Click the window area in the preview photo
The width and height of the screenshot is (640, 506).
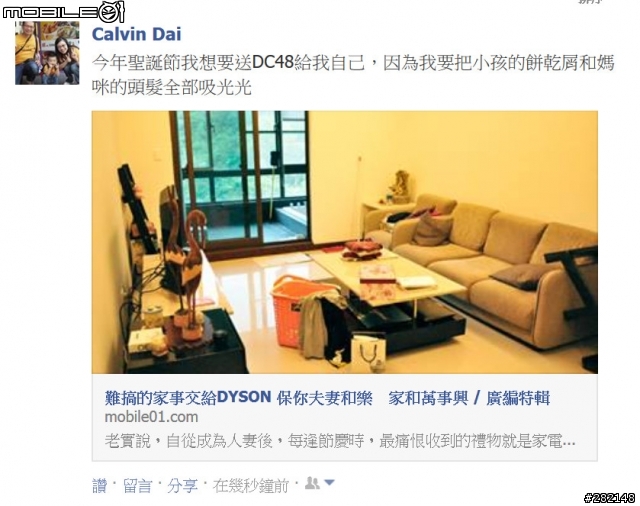pos(242,180)
